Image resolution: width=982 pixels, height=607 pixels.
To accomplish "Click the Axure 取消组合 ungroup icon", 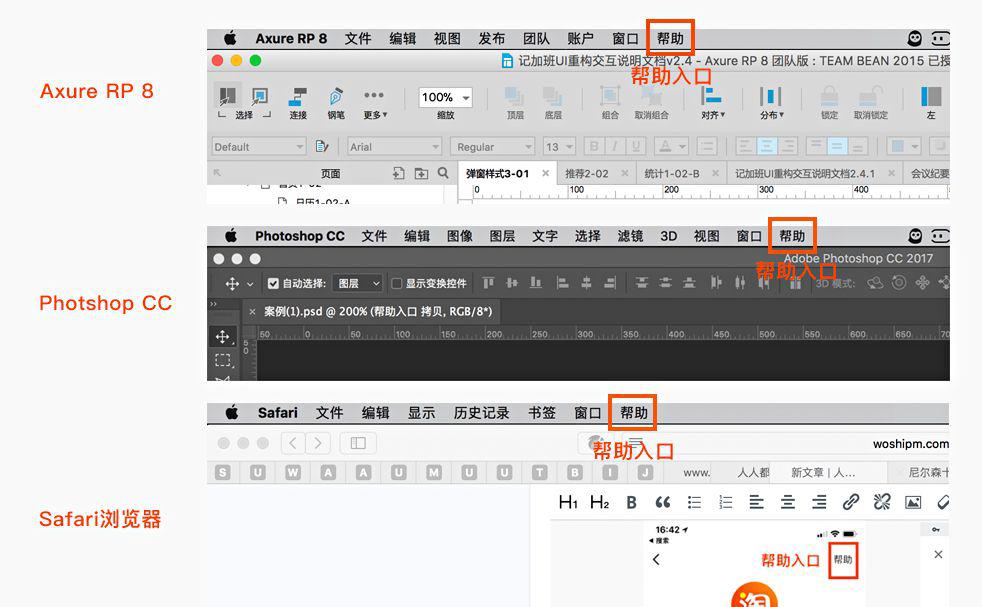I will (x=651, y=96).
